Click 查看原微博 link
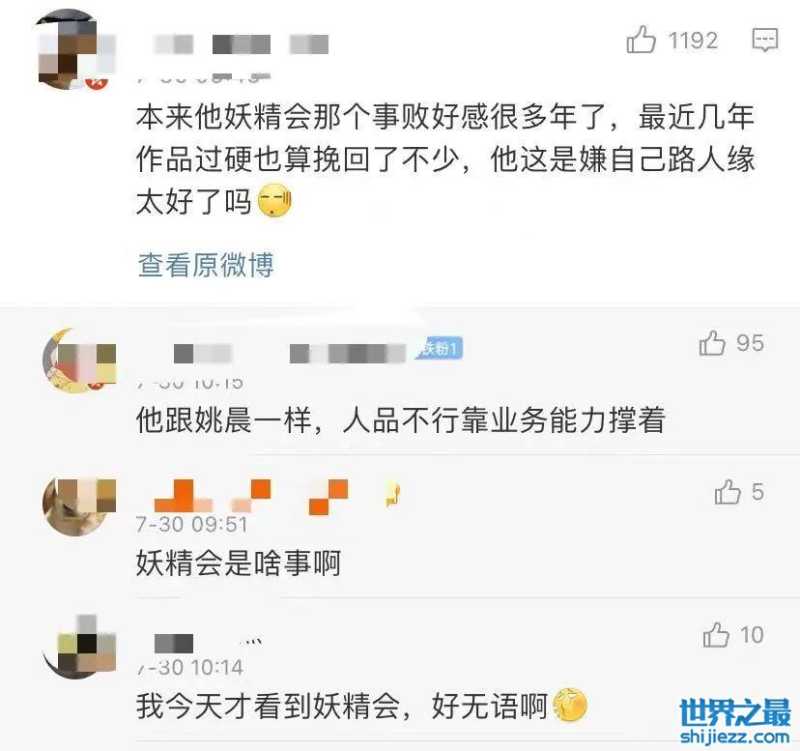 pyautogui.click(x=206, y=265)
